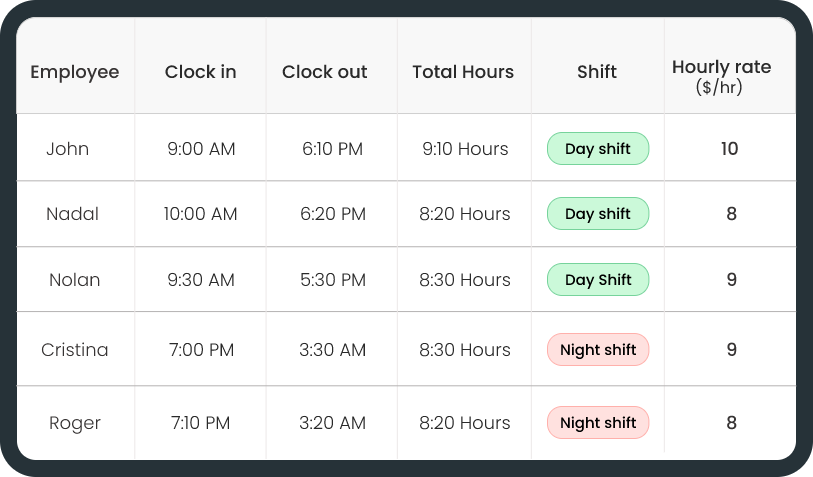Select Cristina's 3:30 AM clock-out time
This screenshot has width=813, height=477.
tap(332, 350)
